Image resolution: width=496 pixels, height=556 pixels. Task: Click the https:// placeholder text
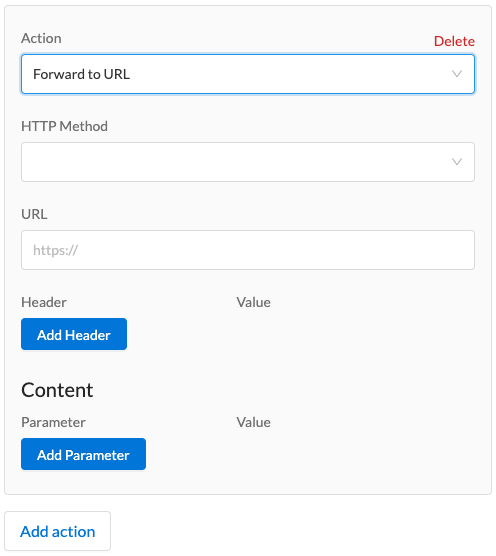point(55,250)
